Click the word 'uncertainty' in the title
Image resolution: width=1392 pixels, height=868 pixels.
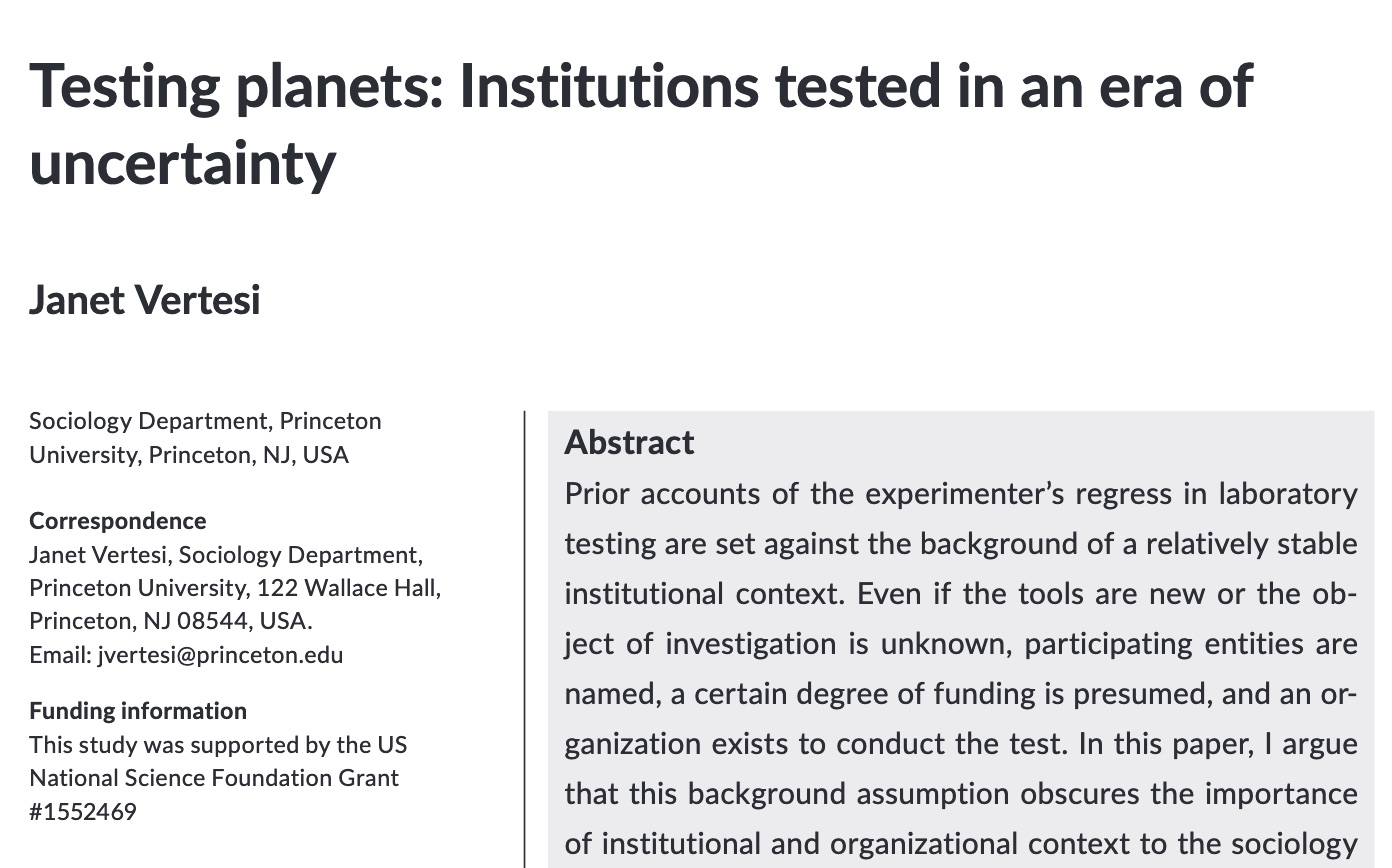point(182,163)
